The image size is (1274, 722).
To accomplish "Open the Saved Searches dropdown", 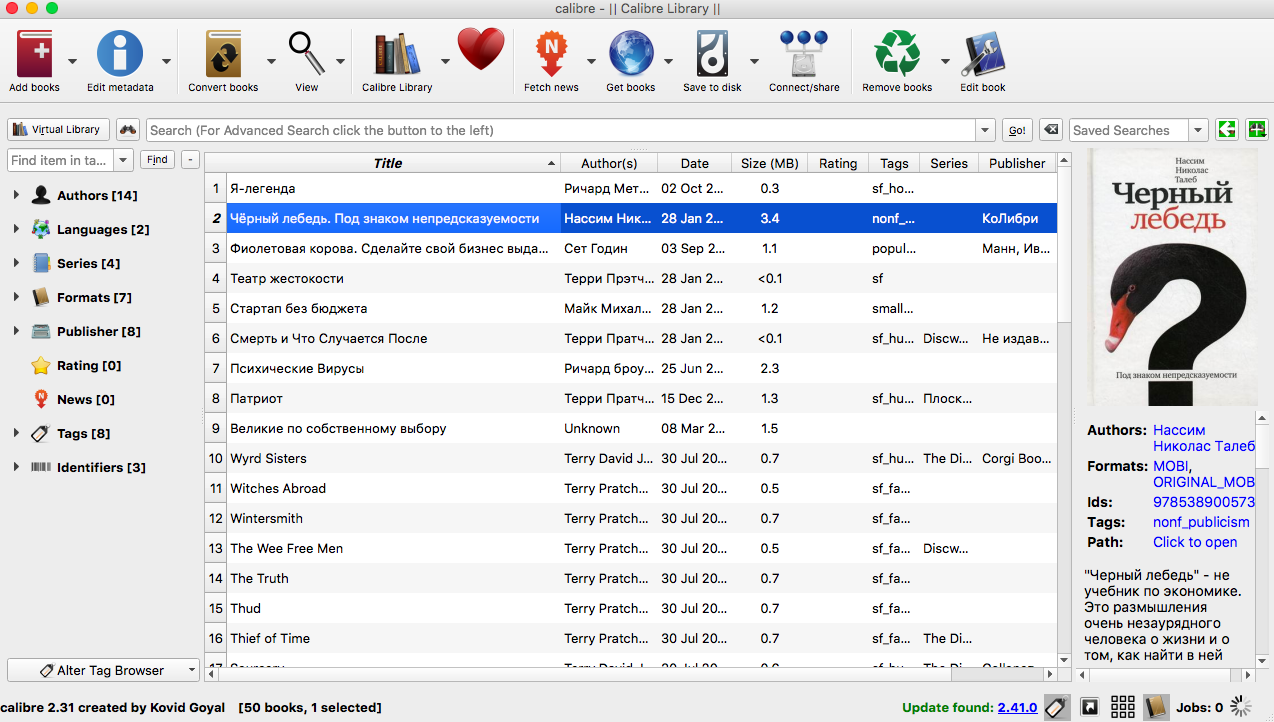I will 1199,130.
